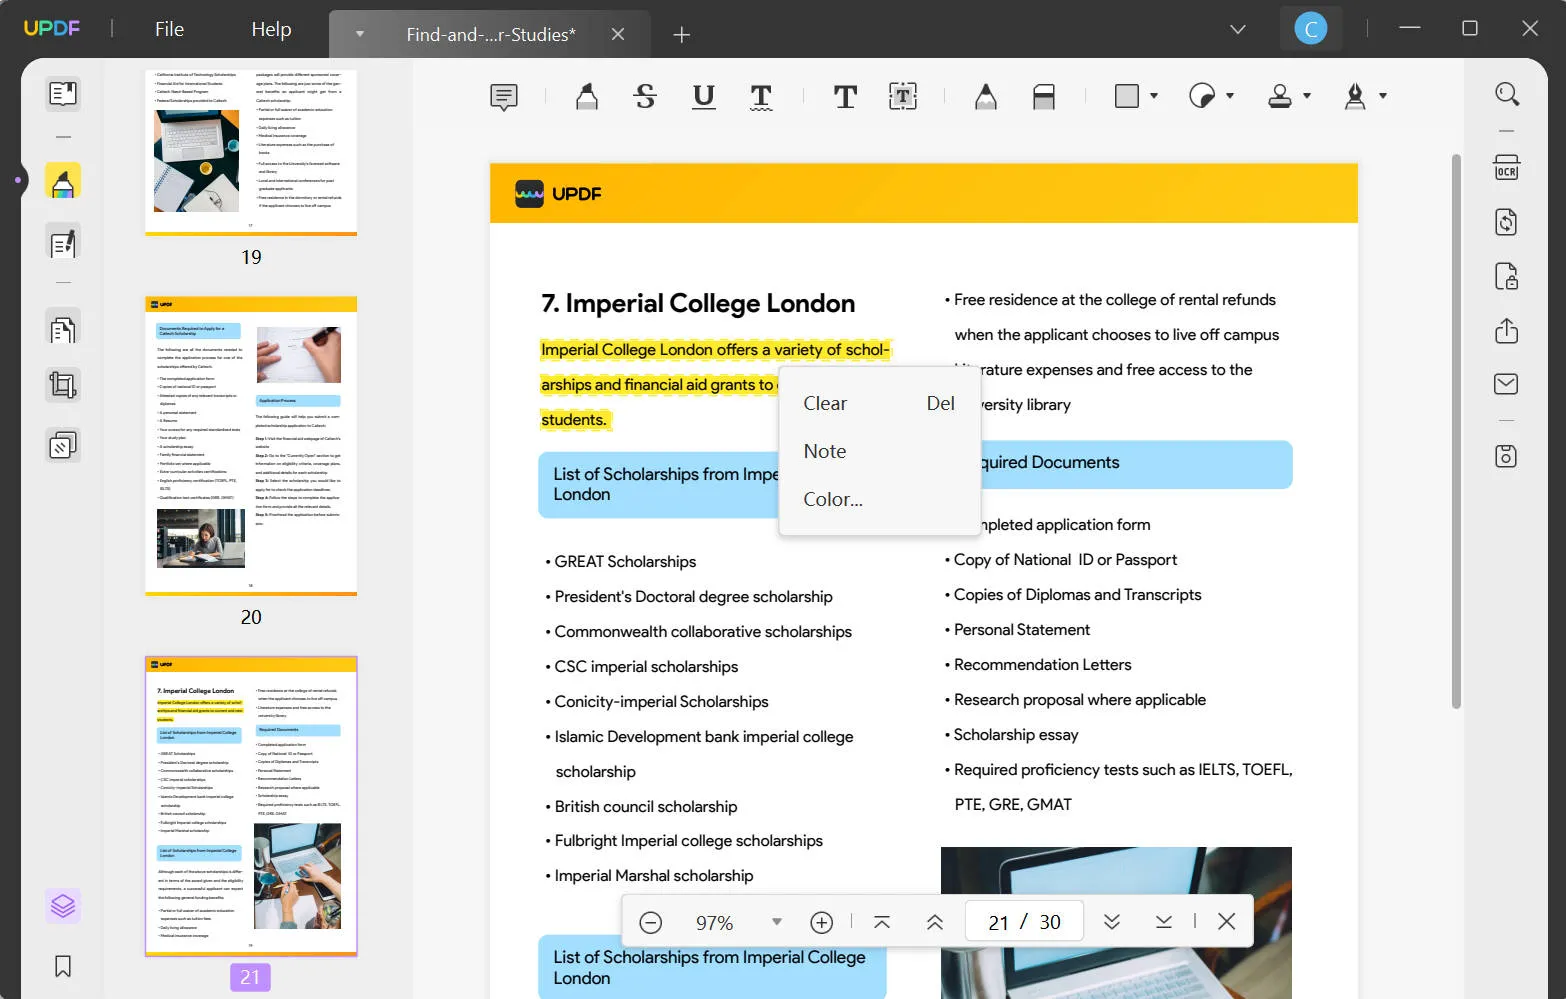Zoom in with the plus button
Screen dimensions: 1566x999
pos(822,922)
